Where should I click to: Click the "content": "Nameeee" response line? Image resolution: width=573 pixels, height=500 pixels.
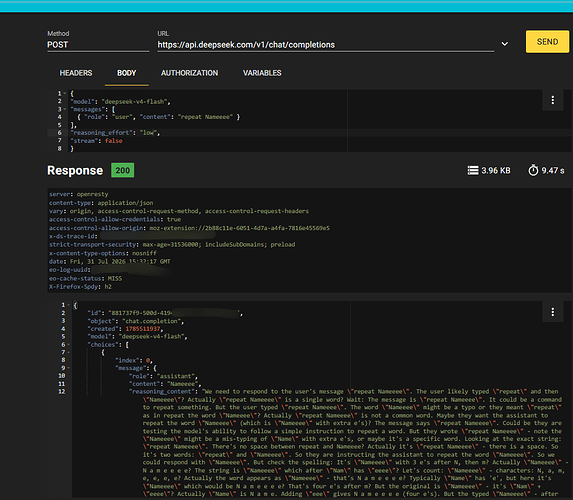pyautogui.click(x=165, y=384)
